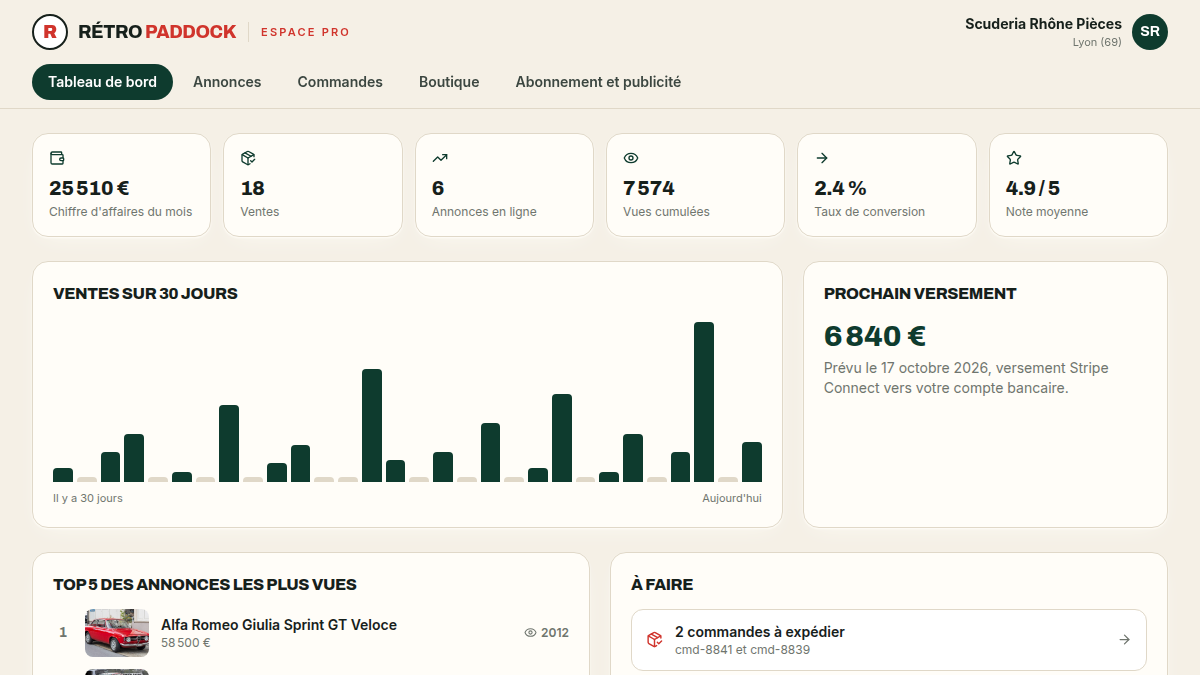
Task: Go to the Commandes tab
Action: click(x=340, y=82)
